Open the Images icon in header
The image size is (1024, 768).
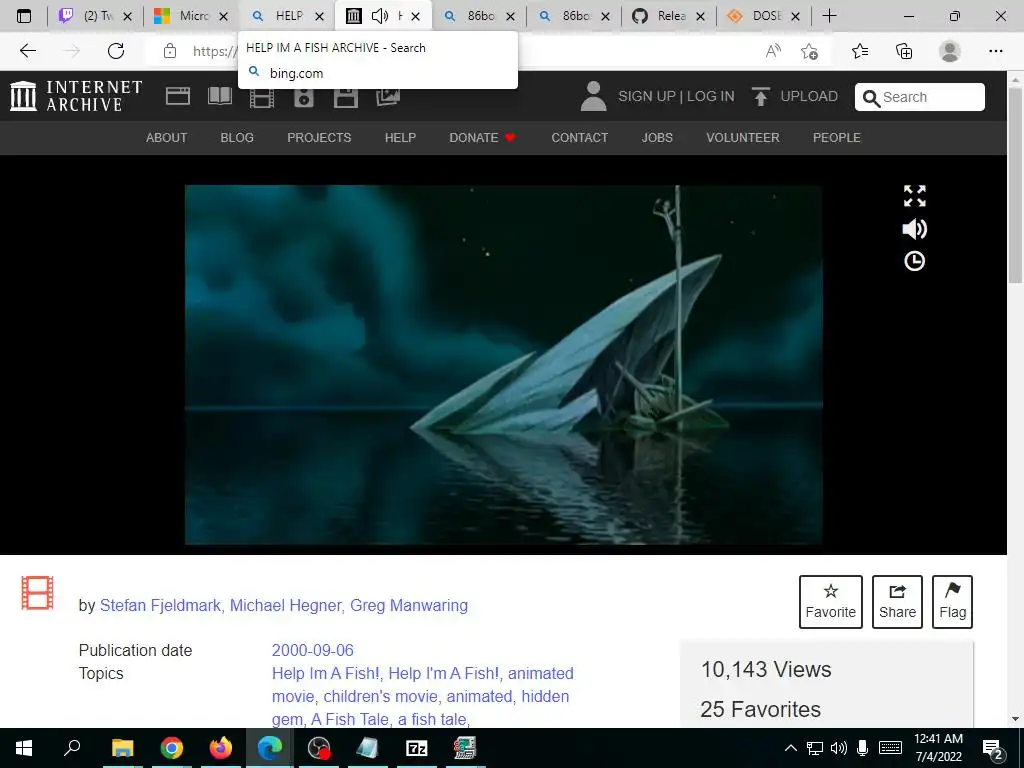[388, 97]
